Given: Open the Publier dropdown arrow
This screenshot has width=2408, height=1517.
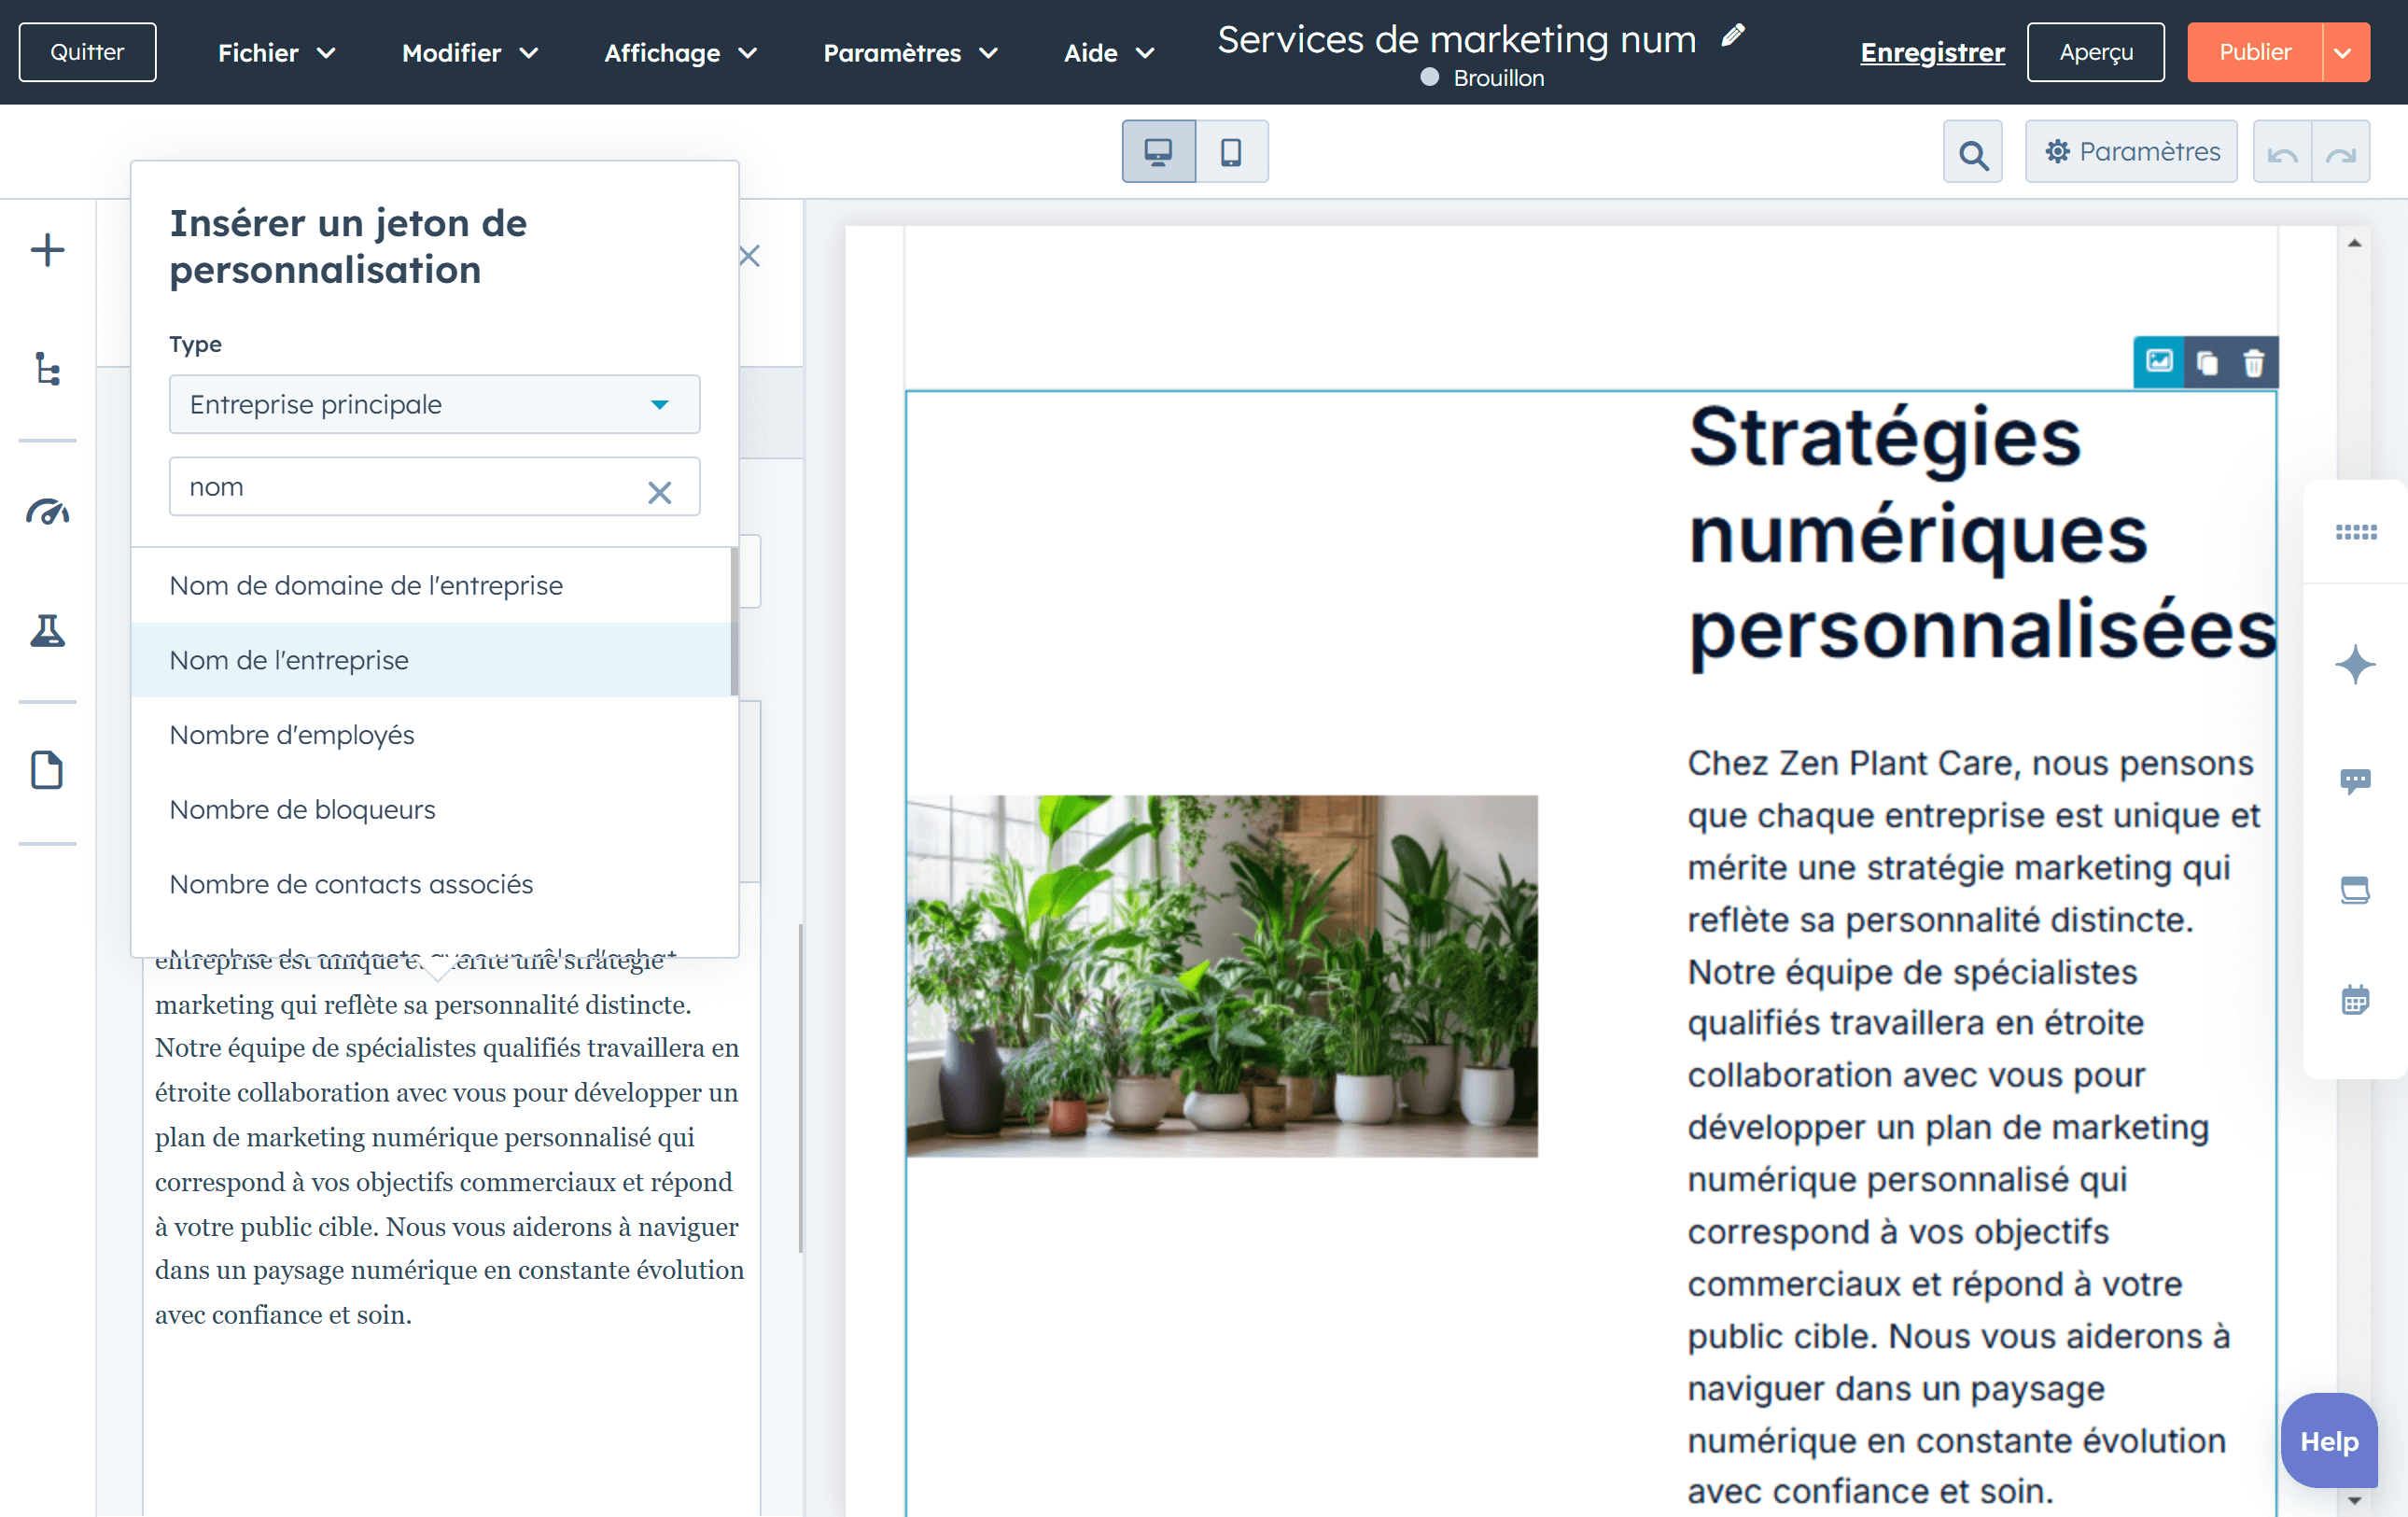Looking at the screenshot, I should coord(2343,53).
